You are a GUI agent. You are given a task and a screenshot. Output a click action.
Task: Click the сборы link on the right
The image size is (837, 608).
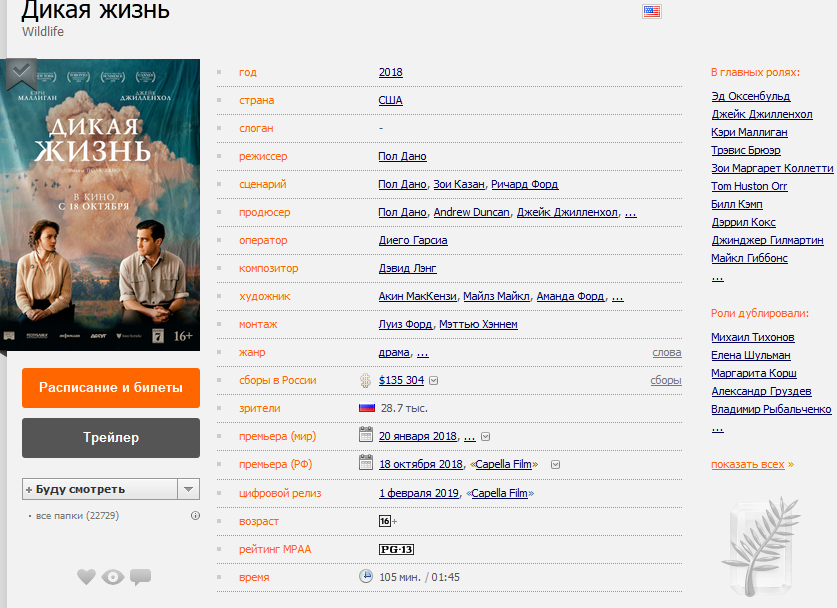[x=666, y=381]
